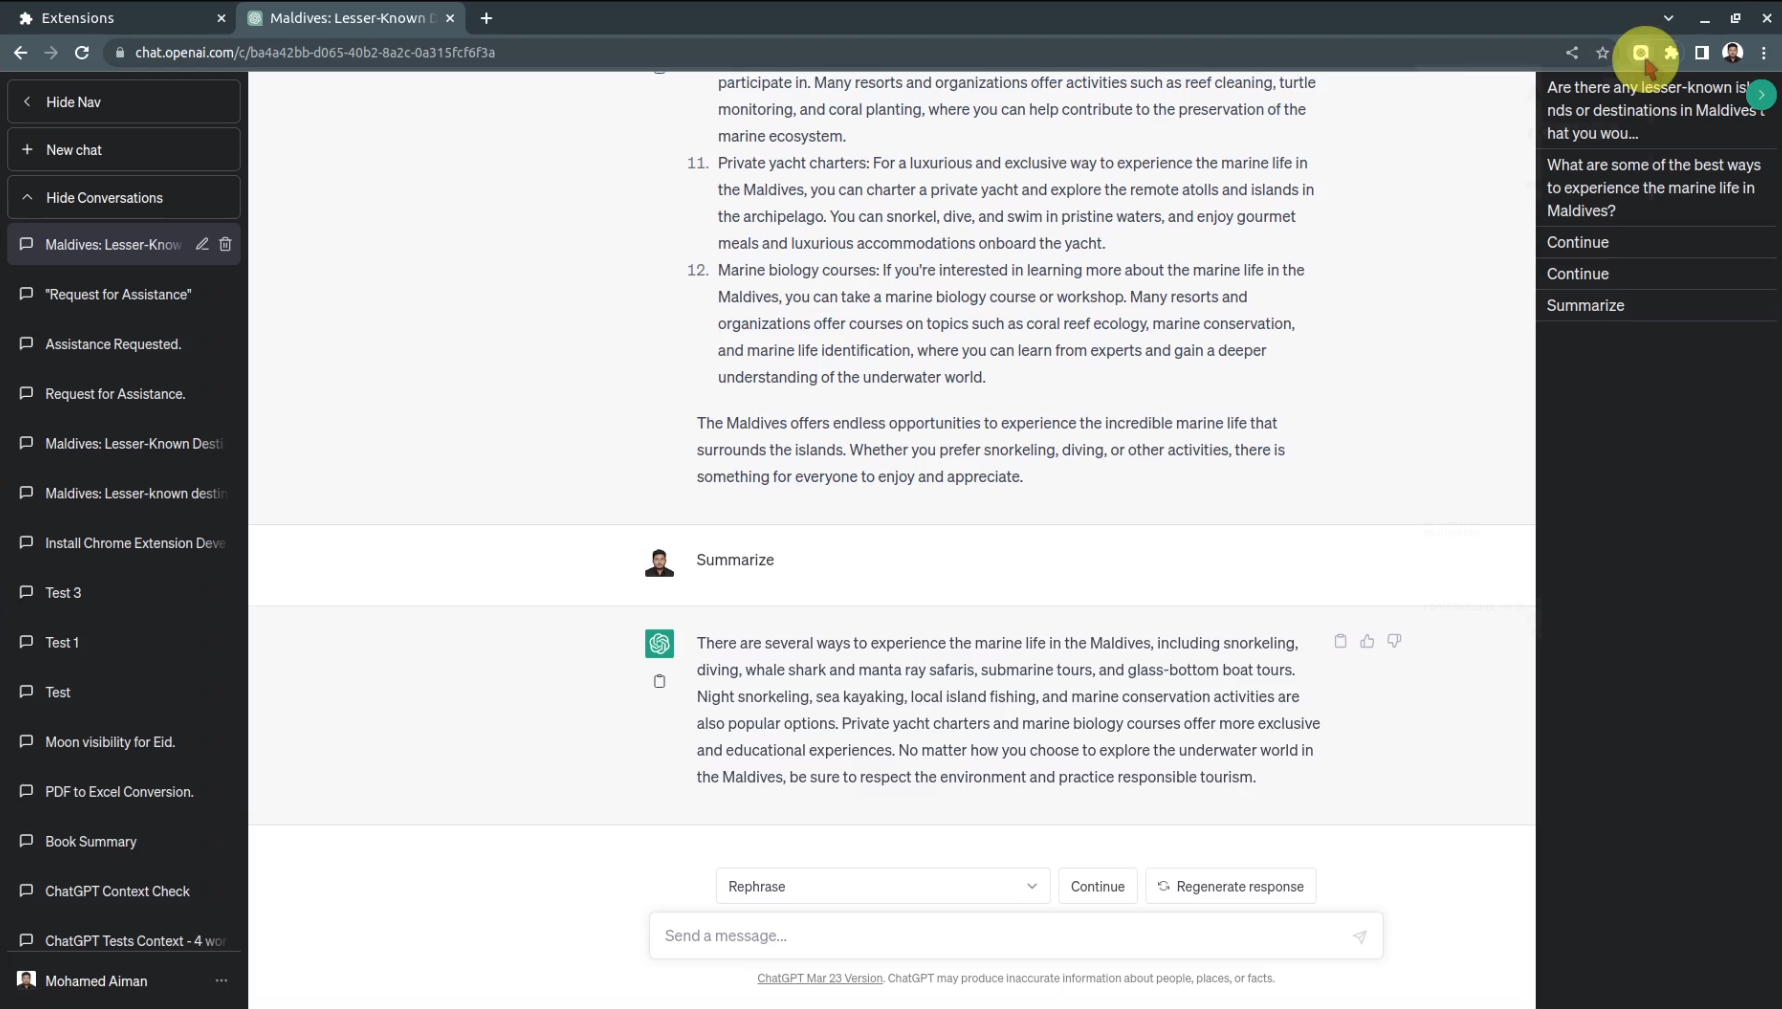This screenshot has height=1009, width=1782.
Task: Reload the current page
Action: (82, 52)
